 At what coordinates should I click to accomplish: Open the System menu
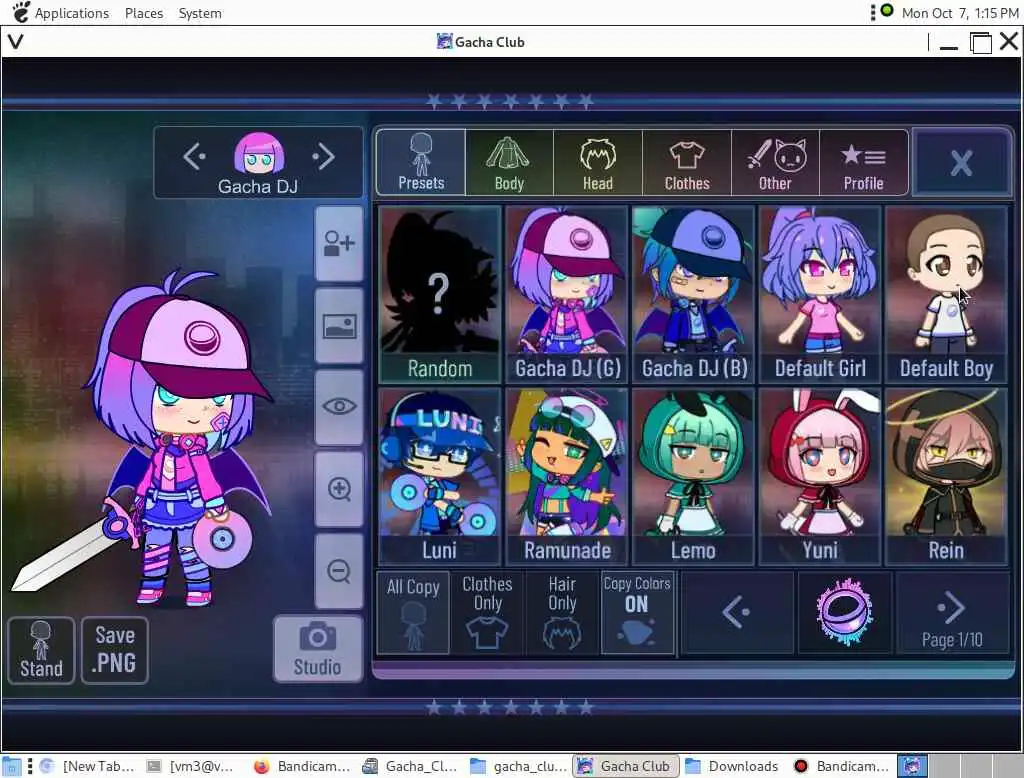(200, 13)
